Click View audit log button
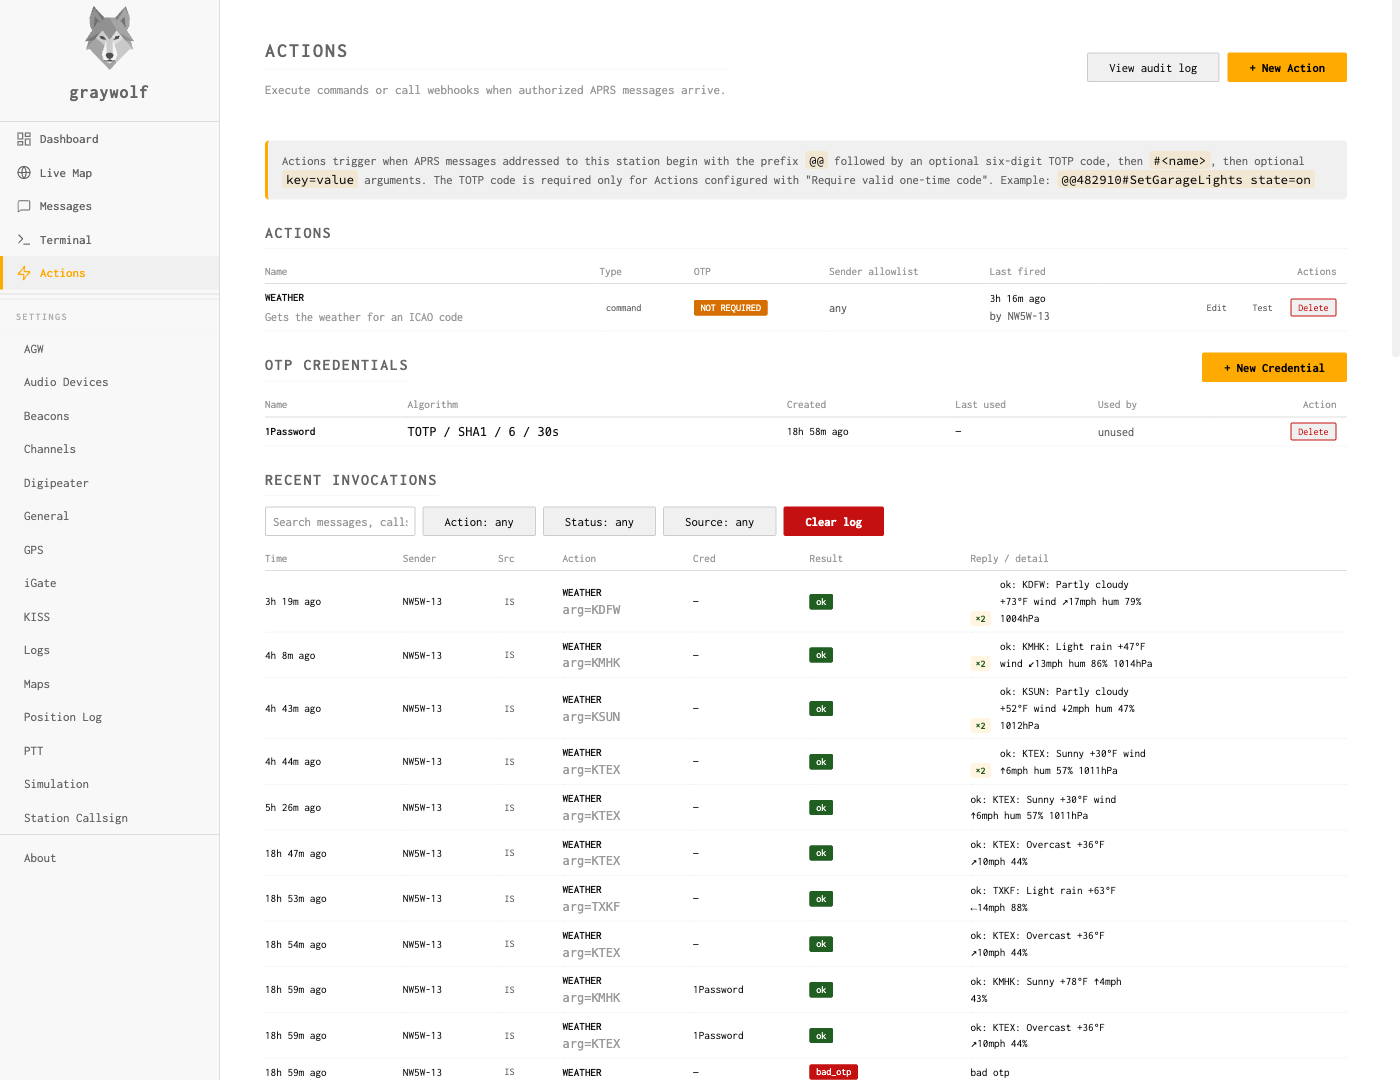This screenshot has height=1080, width=1400. pos(1153,68)
